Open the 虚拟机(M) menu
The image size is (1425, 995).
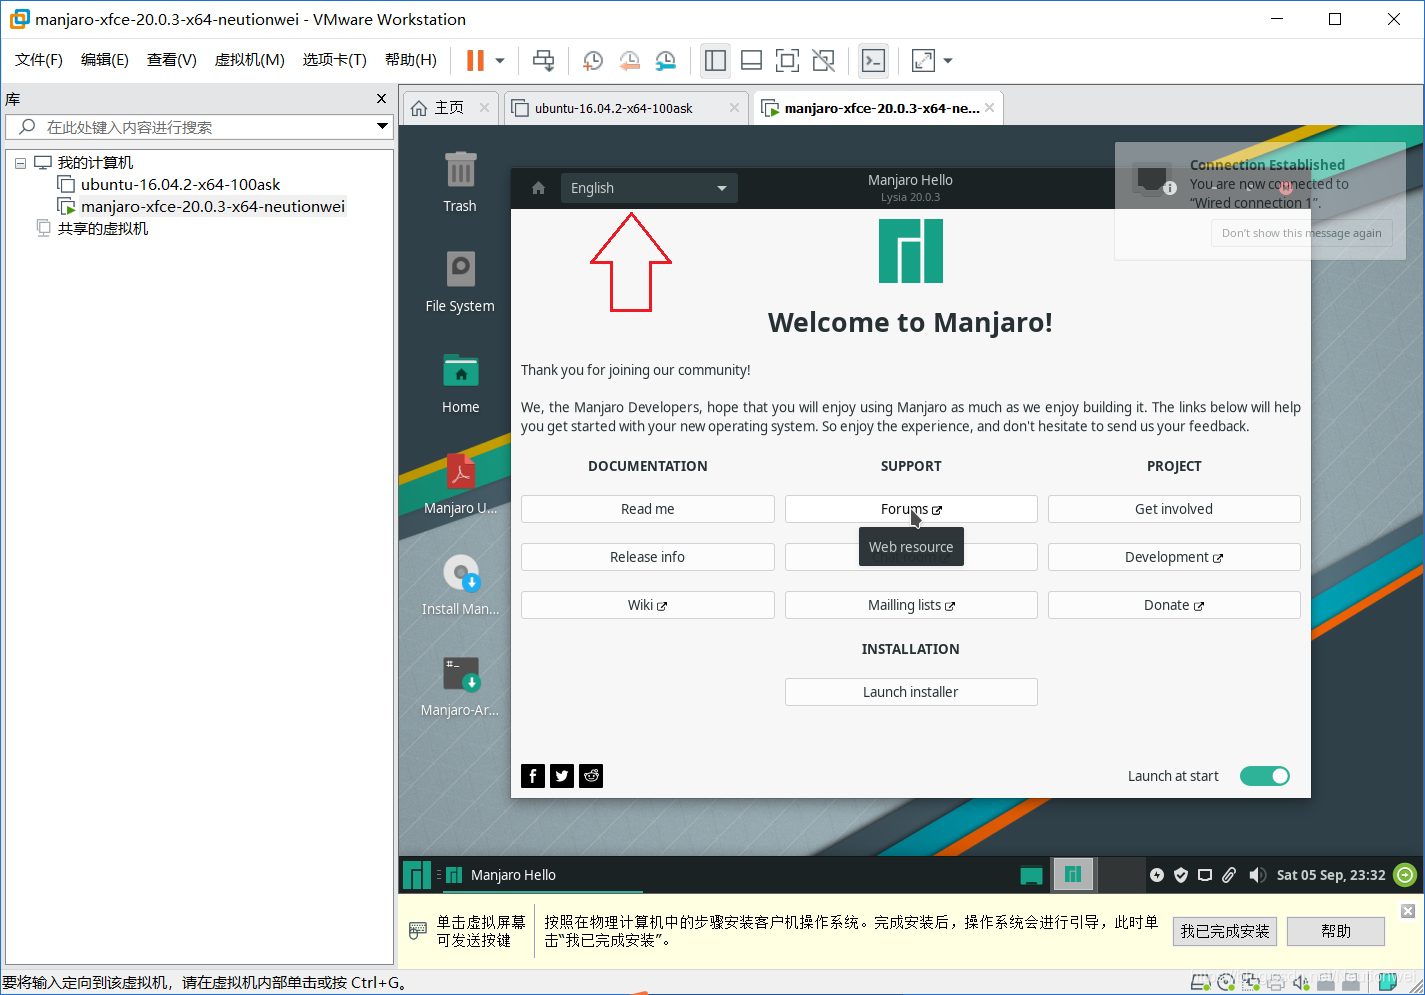coord(250,60)
